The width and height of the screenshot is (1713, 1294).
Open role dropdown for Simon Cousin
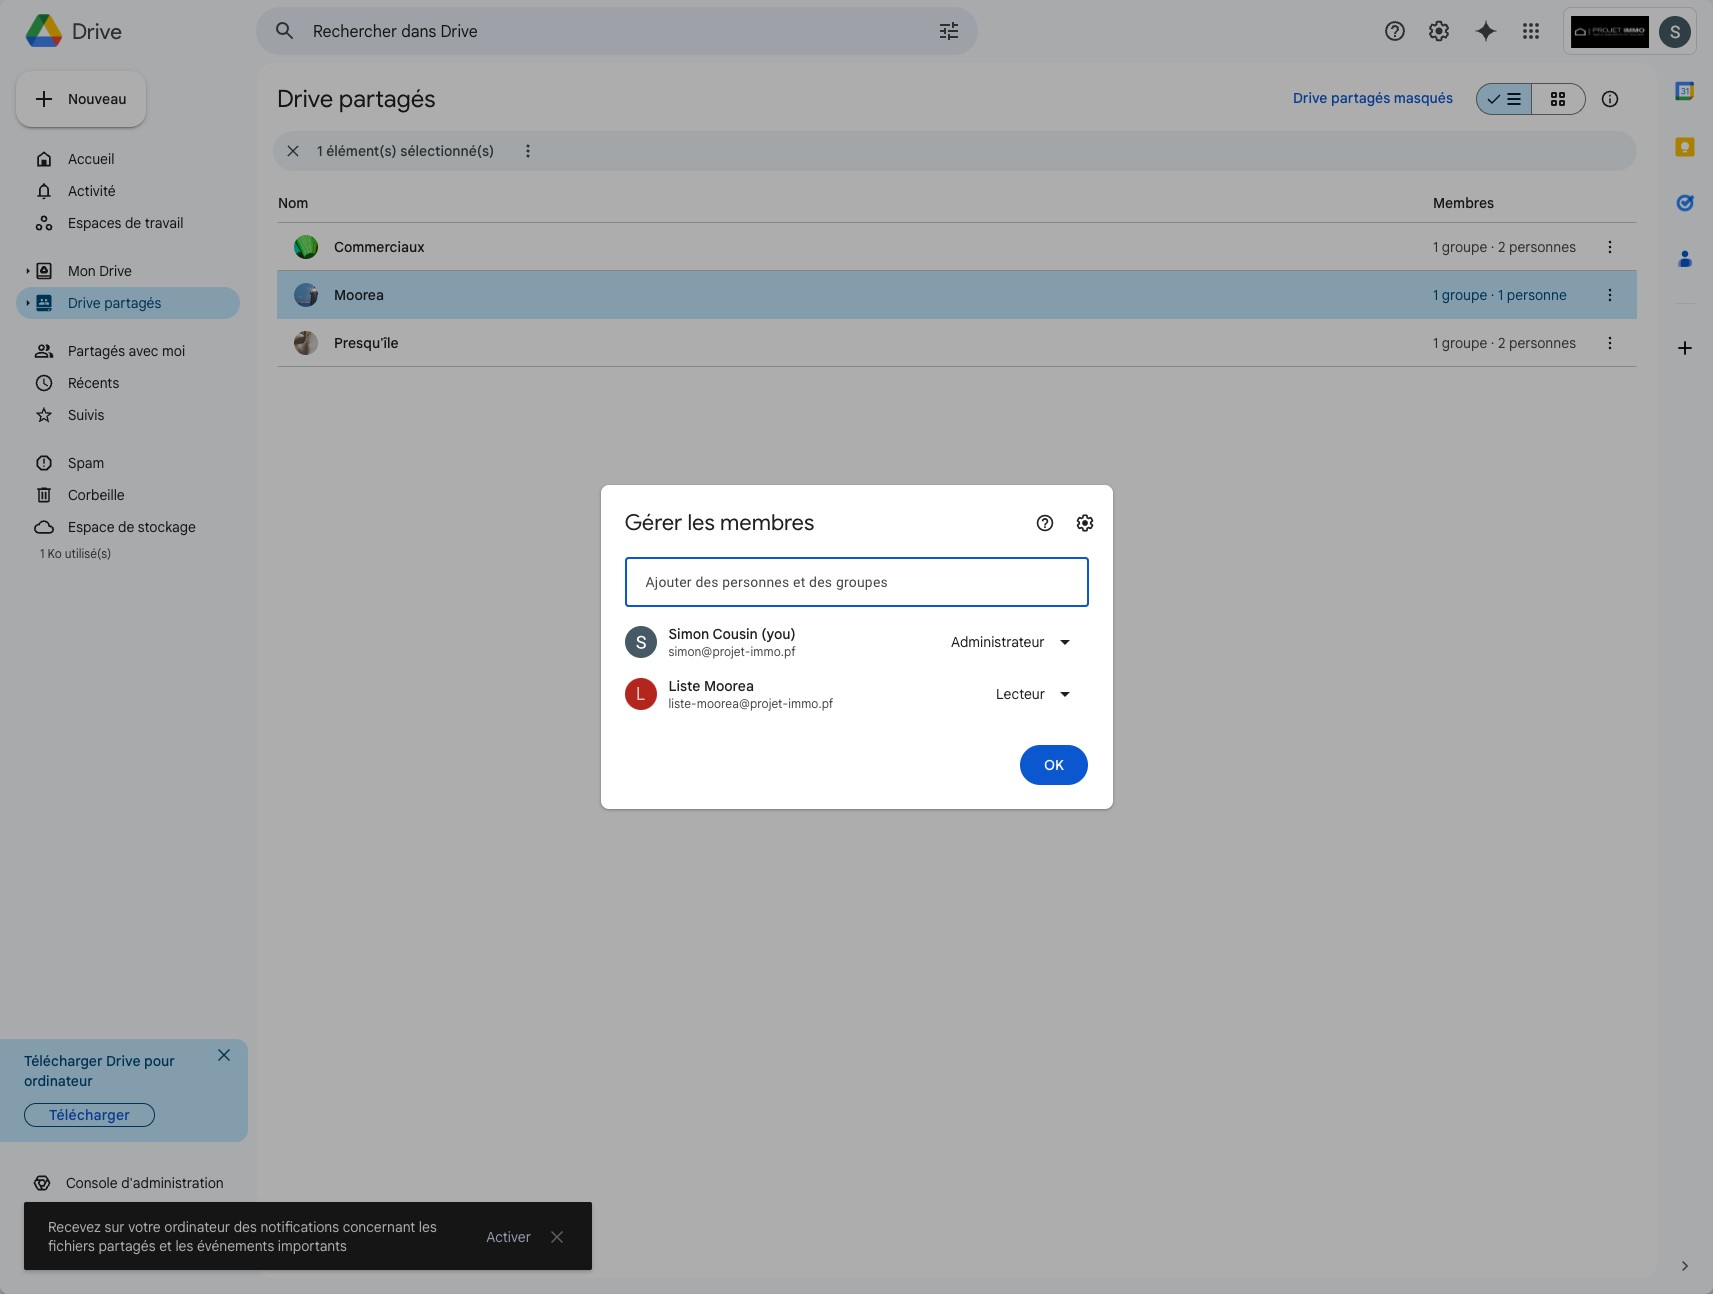1010,642
